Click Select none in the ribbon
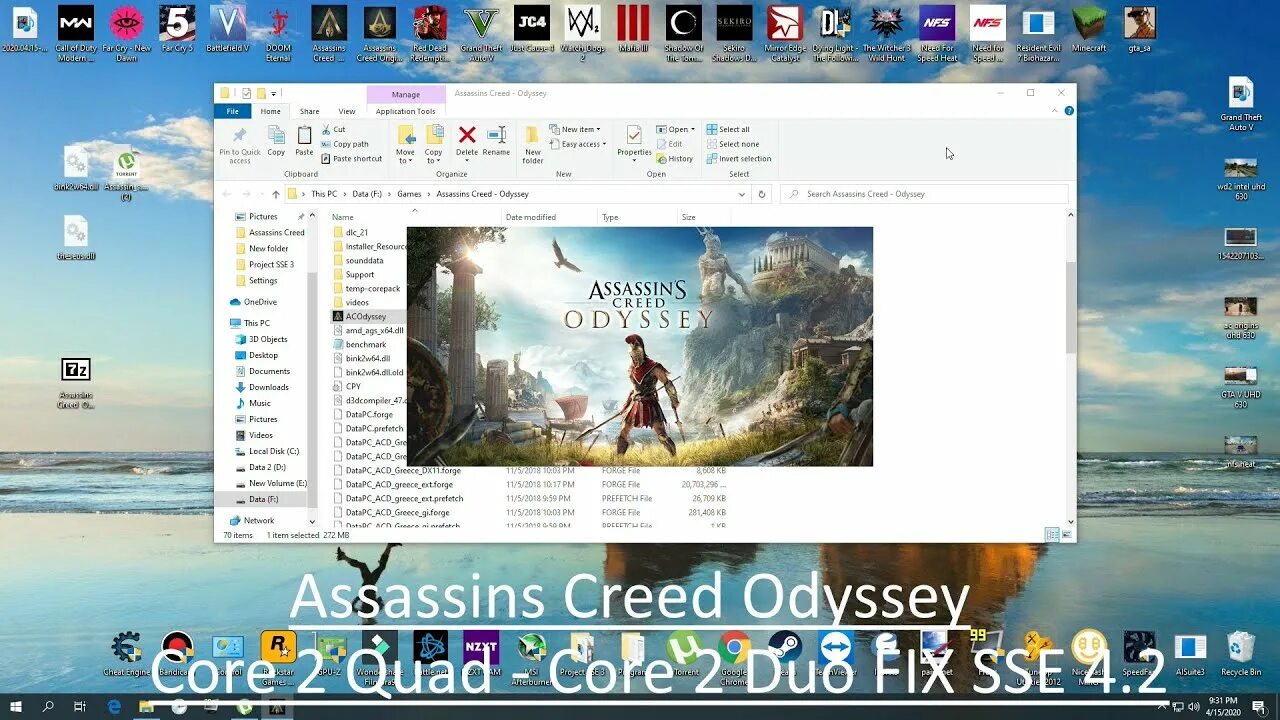The width and height of the screenshot is (1280, 720). point(732,144)
